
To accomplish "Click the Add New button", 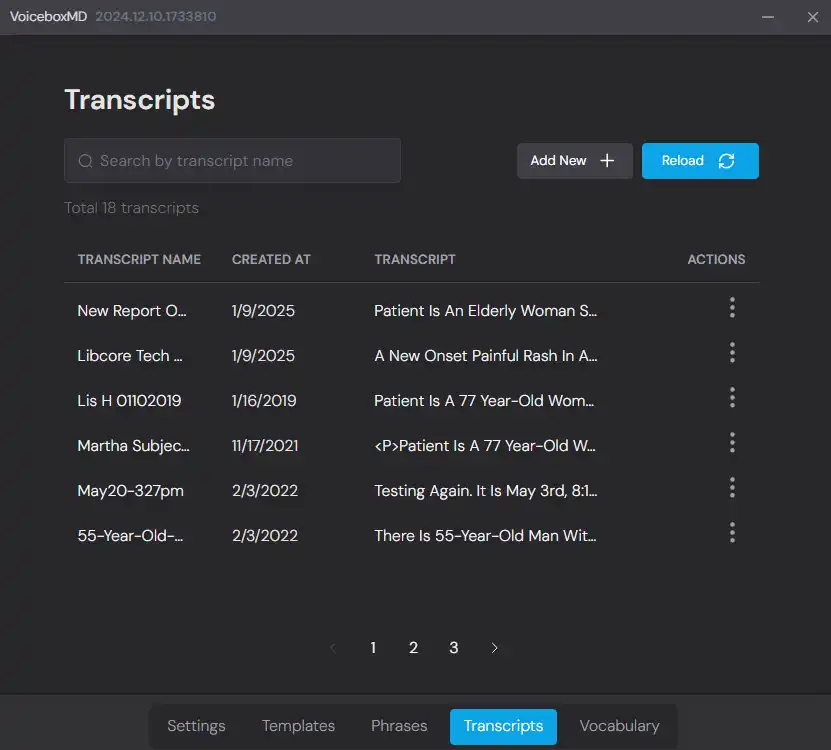I will pos(574,161).
